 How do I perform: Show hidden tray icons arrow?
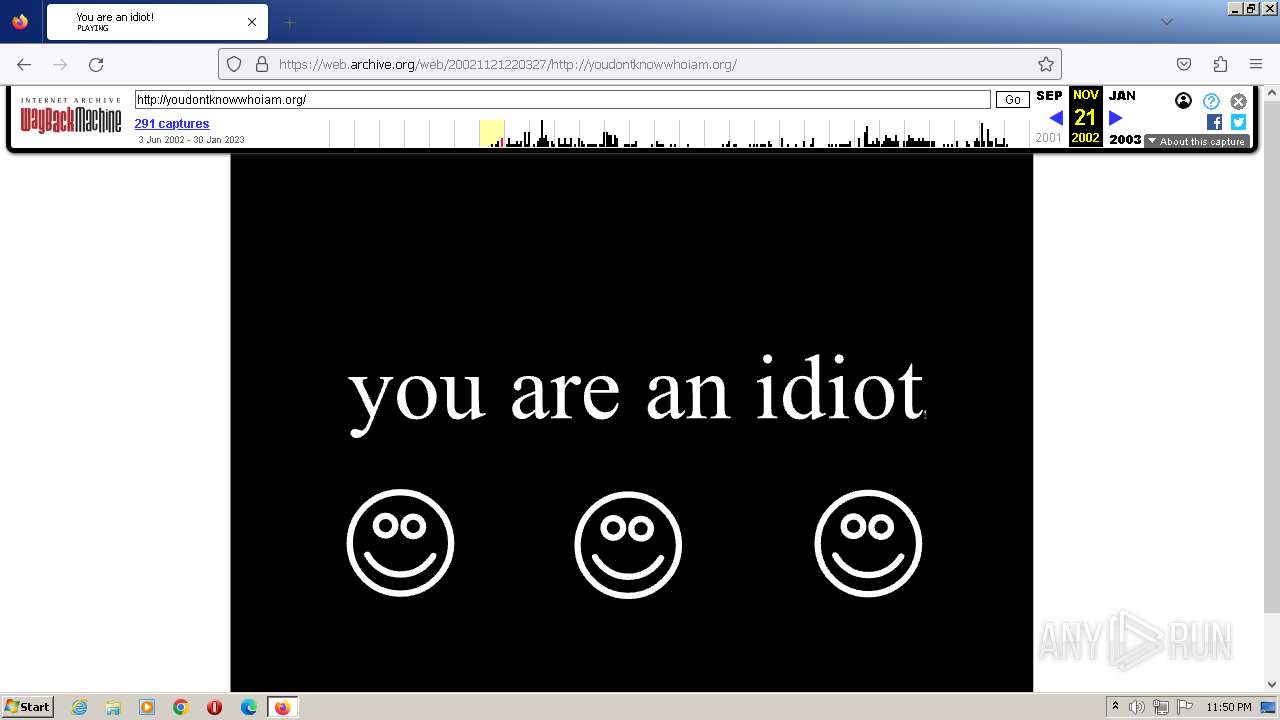[x=1115, y=707]
